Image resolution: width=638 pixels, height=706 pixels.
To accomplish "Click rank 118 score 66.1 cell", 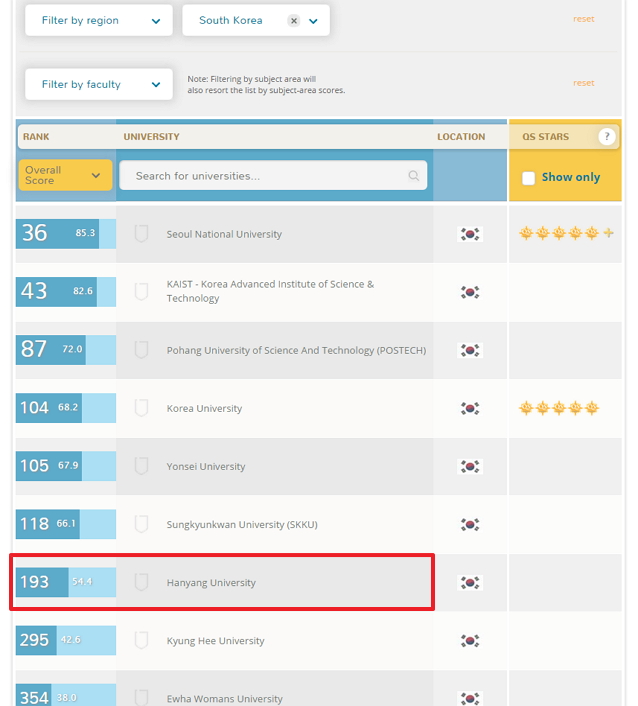I will (66, 524).
